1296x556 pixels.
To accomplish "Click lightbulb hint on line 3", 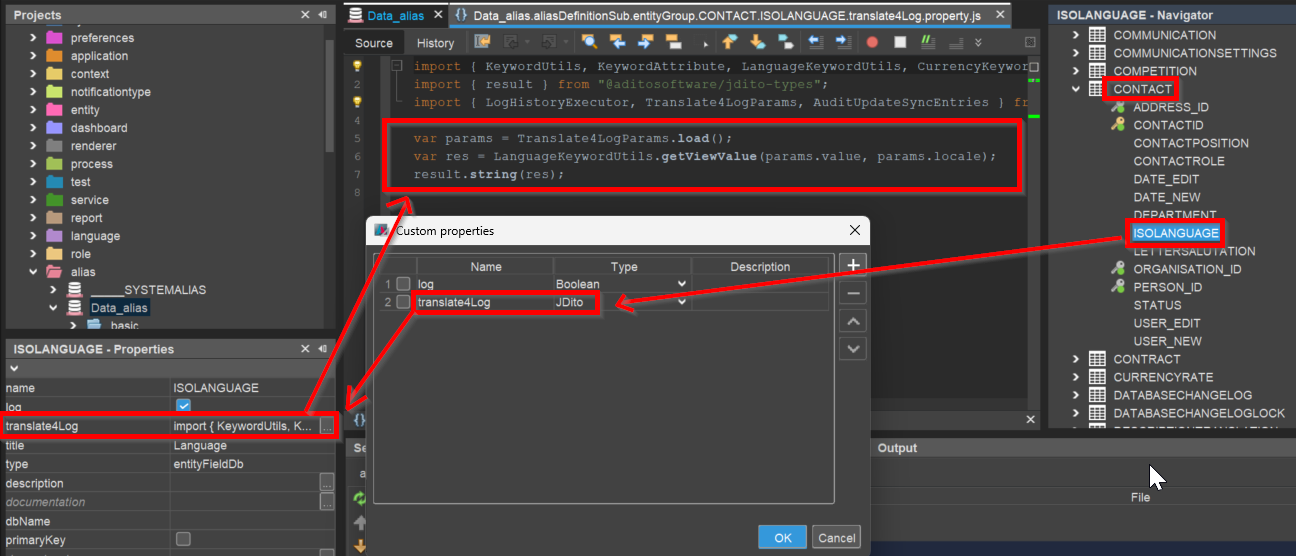I will (x=357, y=102).
